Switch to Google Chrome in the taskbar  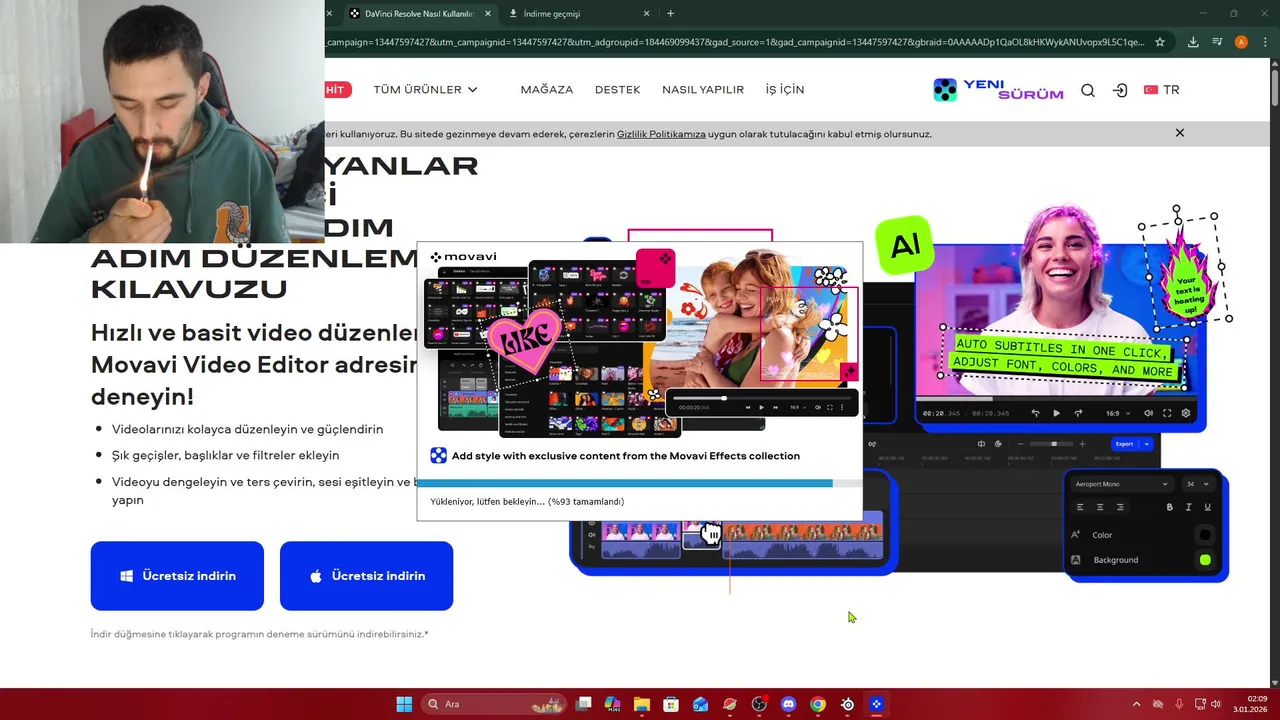click(x=818, y=704)
